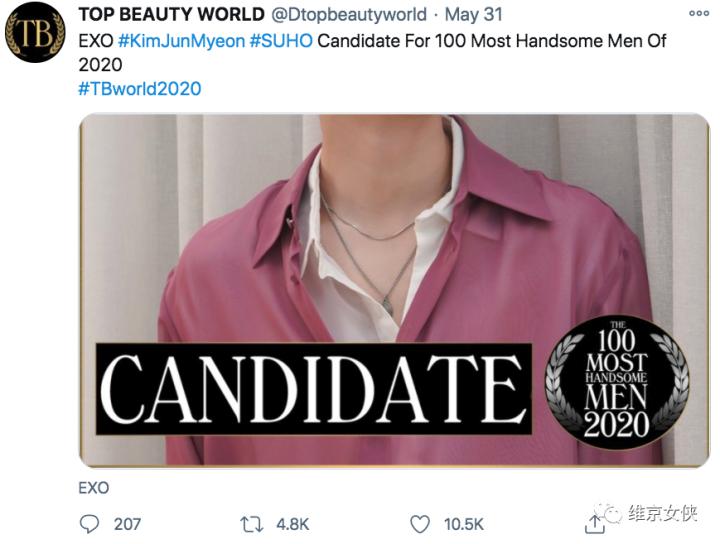Screen dimensions: 720x544
Task: Like the tweet with the heart icon
Action: point(420,523)
